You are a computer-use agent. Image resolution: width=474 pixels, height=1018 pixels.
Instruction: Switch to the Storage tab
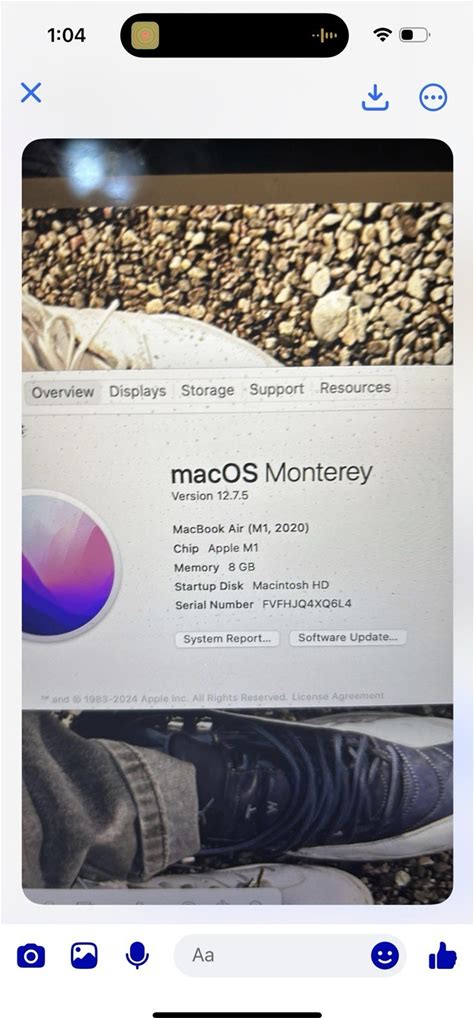point(207,390)
